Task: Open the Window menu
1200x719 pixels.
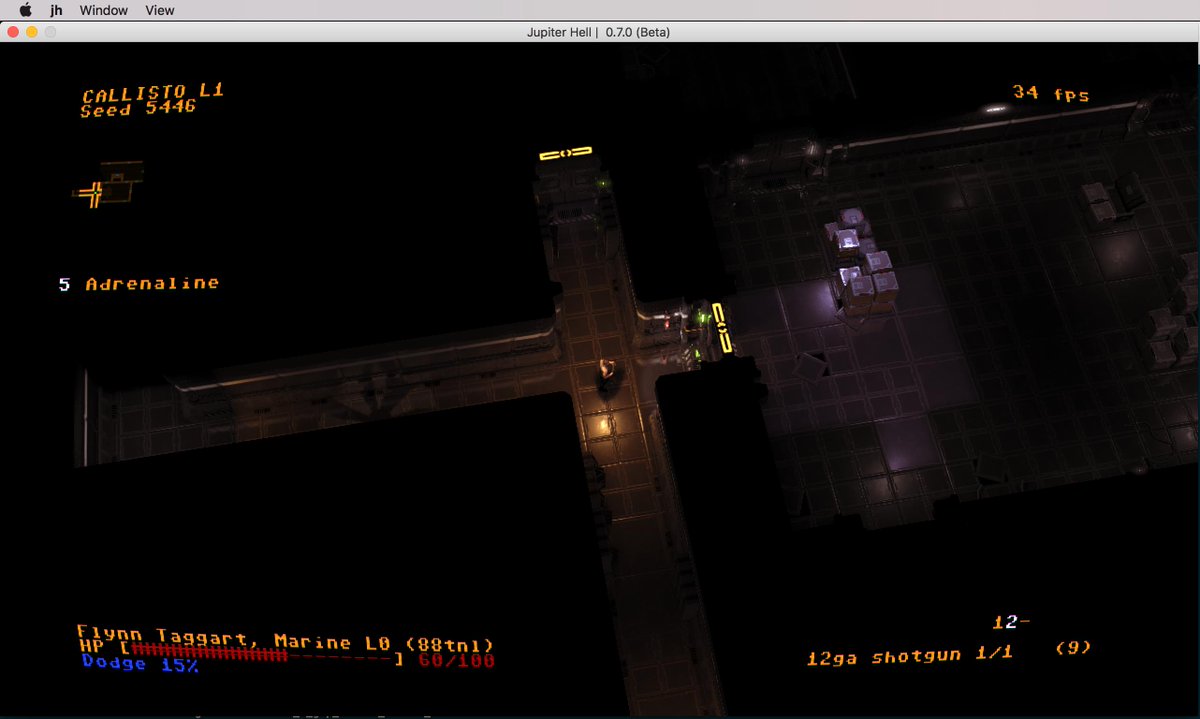Action: click(x=104, y=10)
